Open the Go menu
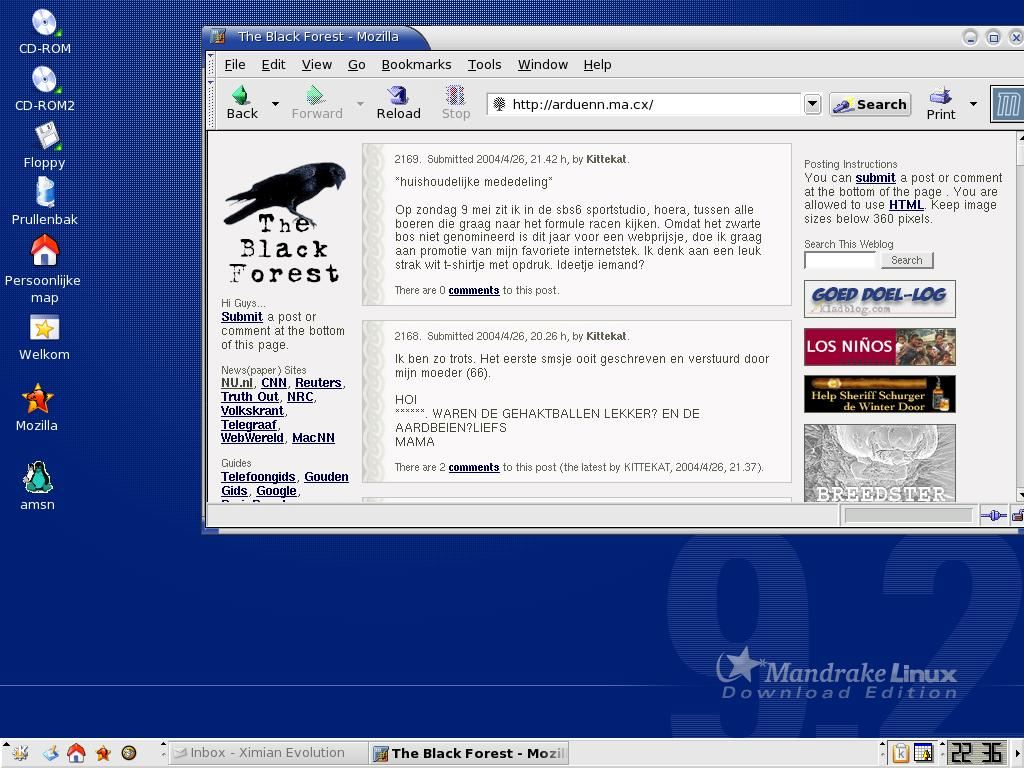1024x768 pixels. point(357,65)
